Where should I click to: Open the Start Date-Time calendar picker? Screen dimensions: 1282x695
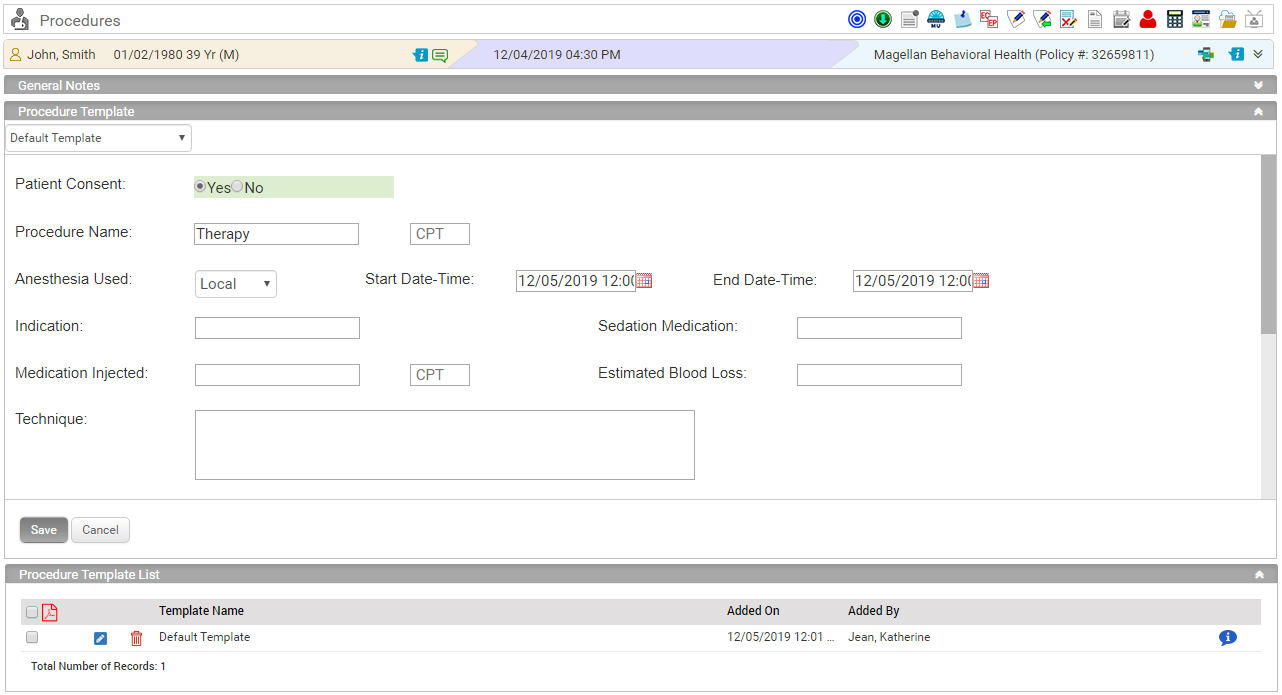[x=644, y=281]
